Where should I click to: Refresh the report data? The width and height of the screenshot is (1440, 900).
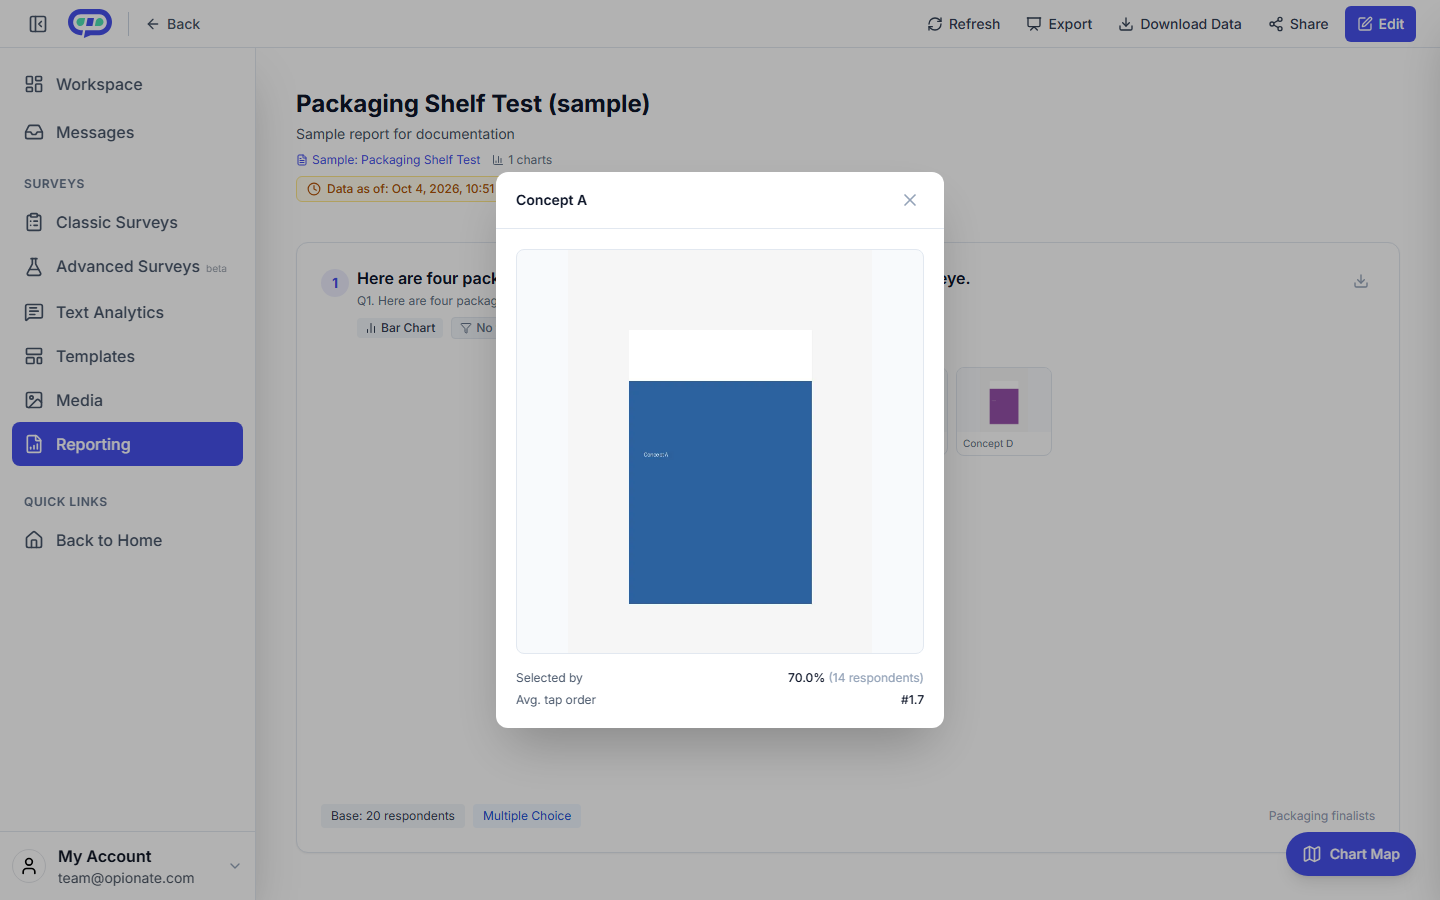coord(963,24)
